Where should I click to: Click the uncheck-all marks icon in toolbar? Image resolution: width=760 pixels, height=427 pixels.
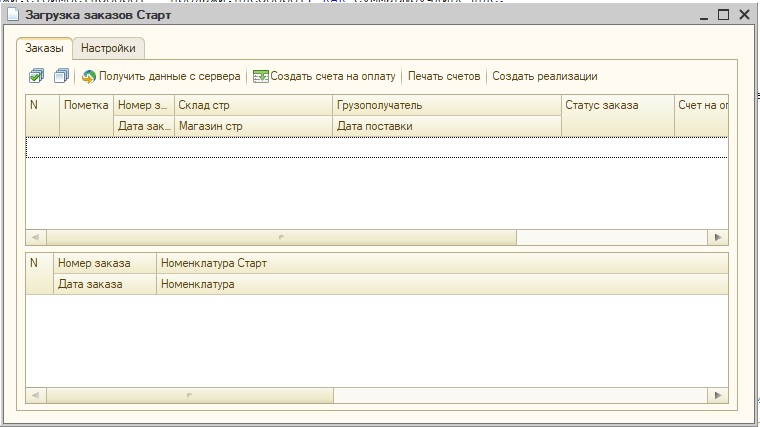61,76
